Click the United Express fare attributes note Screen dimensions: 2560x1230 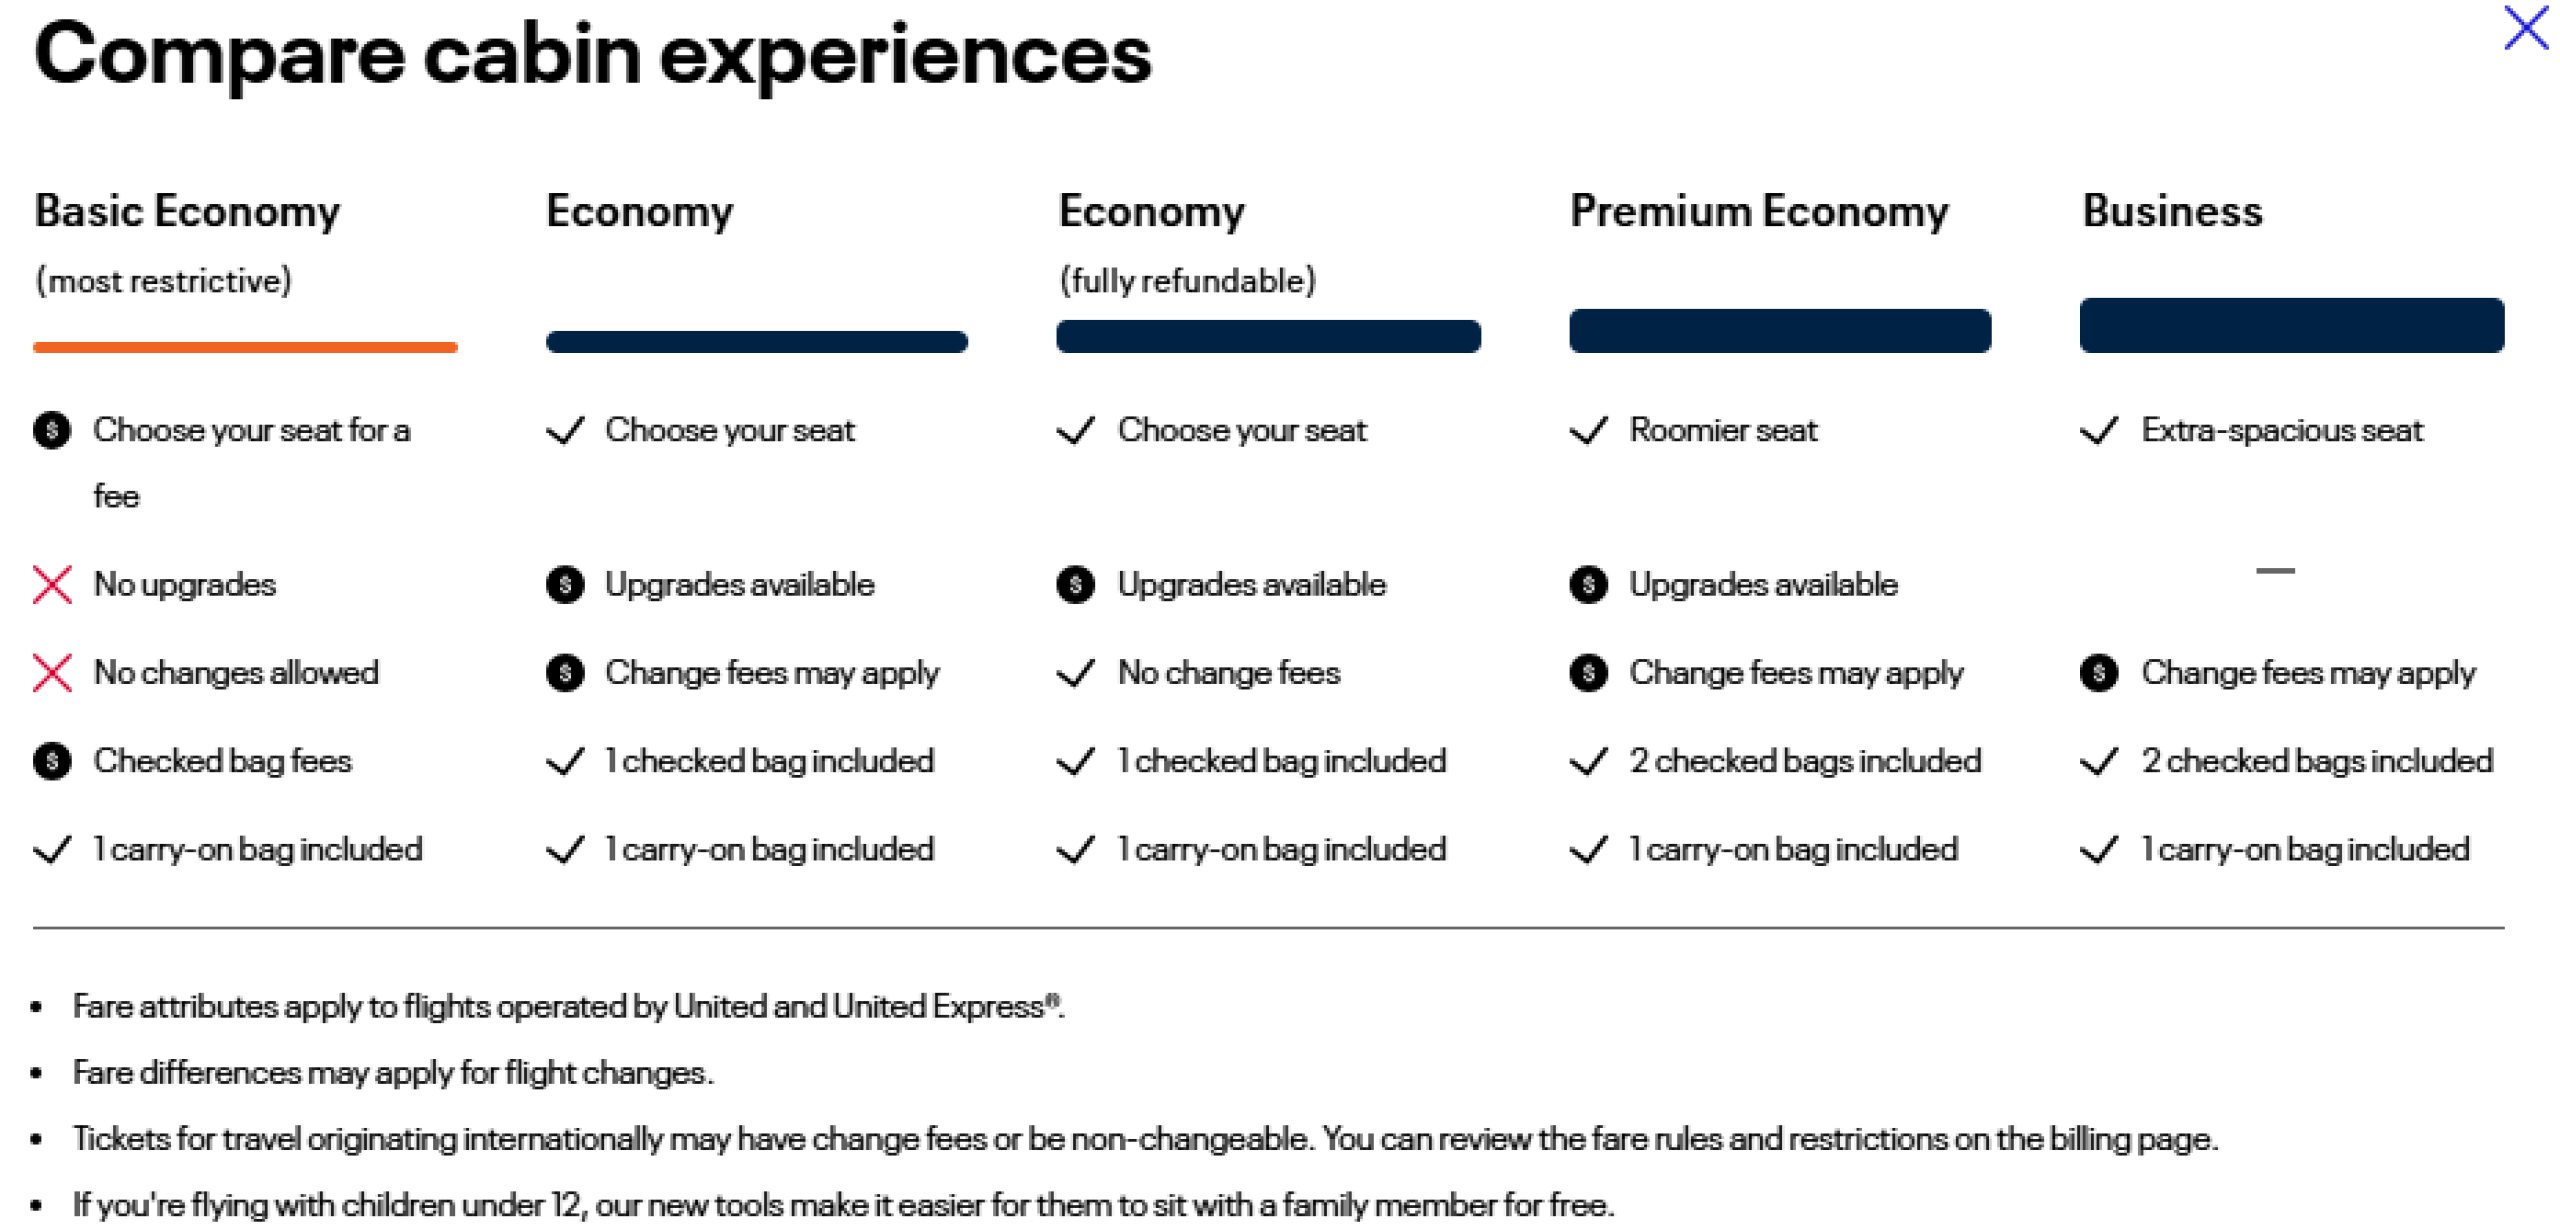tap(568, 1006)
